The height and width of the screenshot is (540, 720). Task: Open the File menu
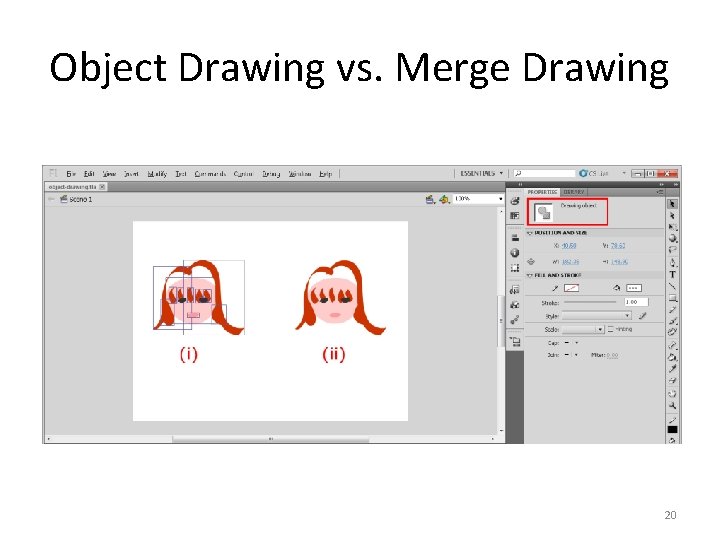(71, 174)
